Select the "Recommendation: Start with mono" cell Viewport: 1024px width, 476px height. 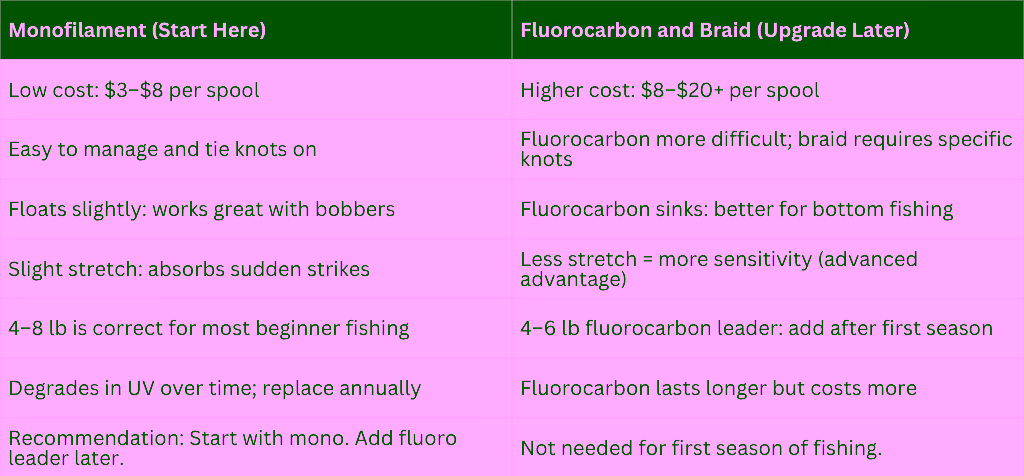(232, 447)
